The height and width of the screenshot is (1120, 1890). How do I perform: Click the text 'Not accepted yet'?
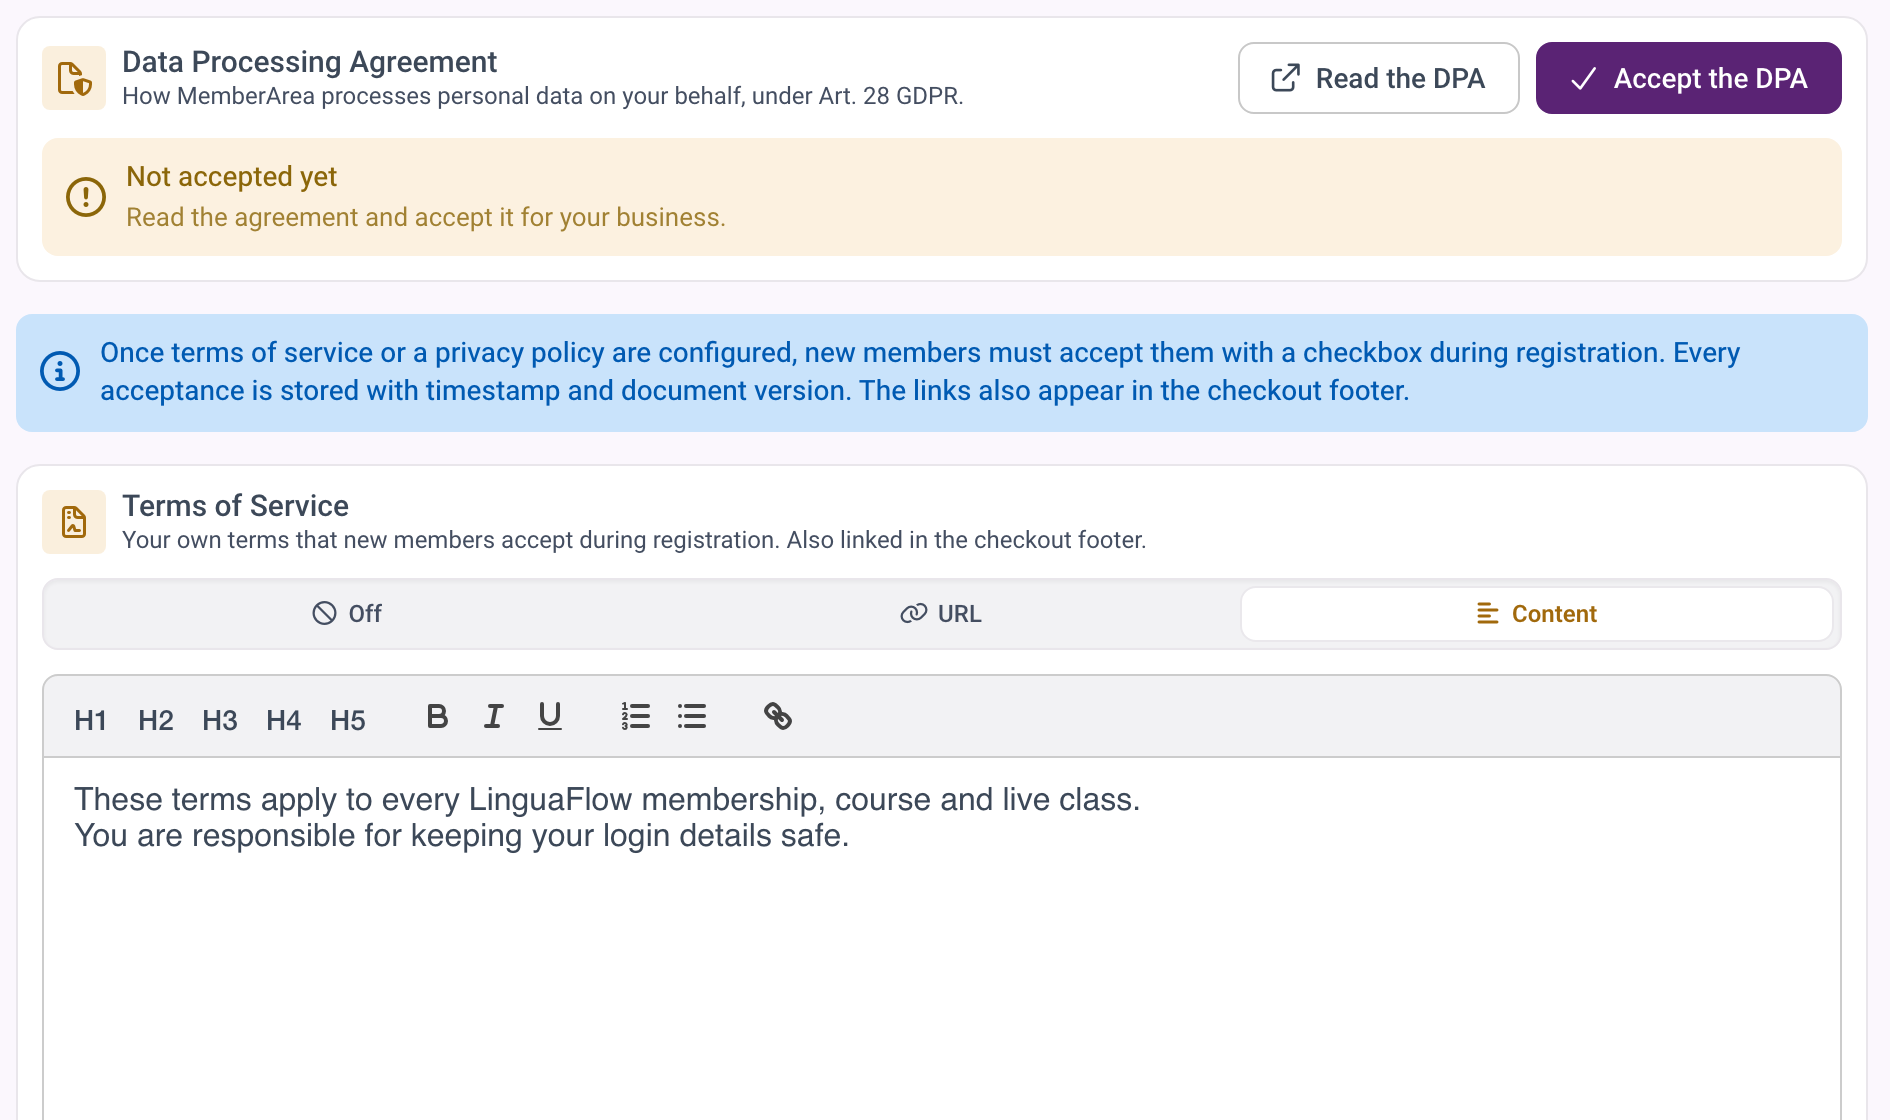click(231, 177)
